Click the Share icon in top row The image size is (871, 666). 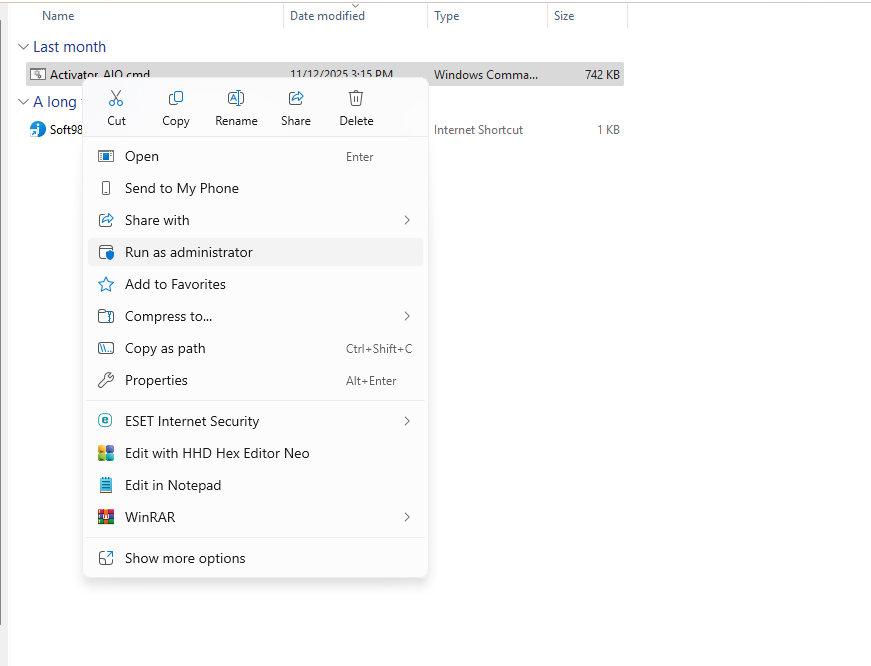(296, 99)
